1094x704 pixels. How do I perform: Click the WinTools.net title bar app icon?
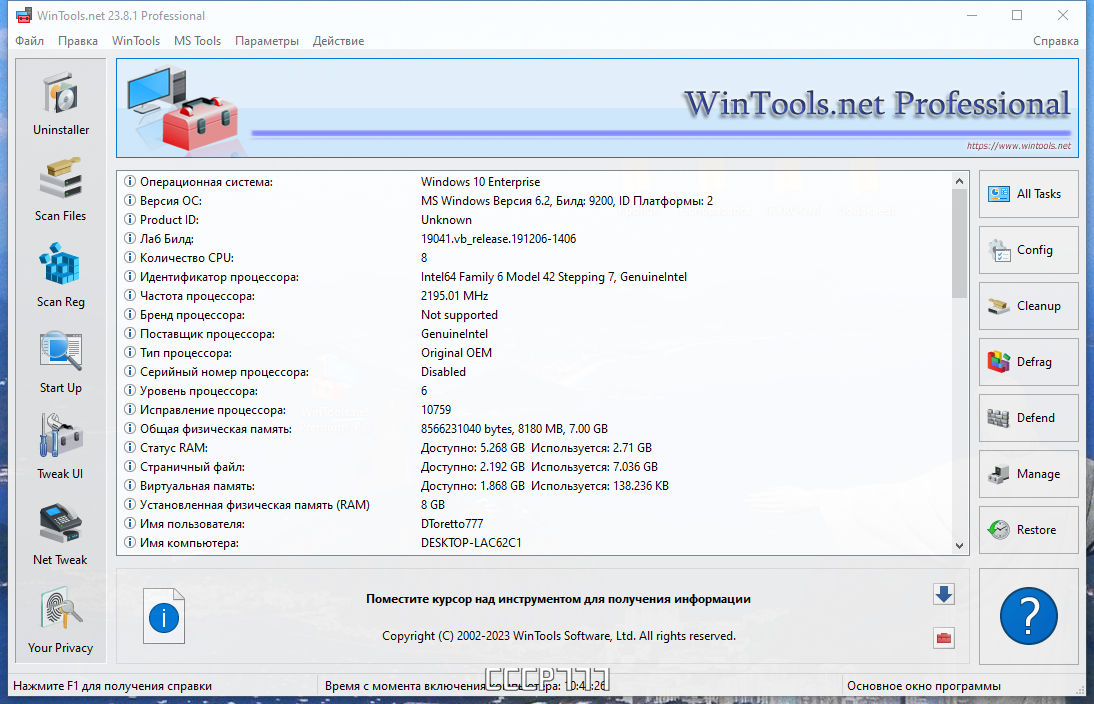(24, 15)
